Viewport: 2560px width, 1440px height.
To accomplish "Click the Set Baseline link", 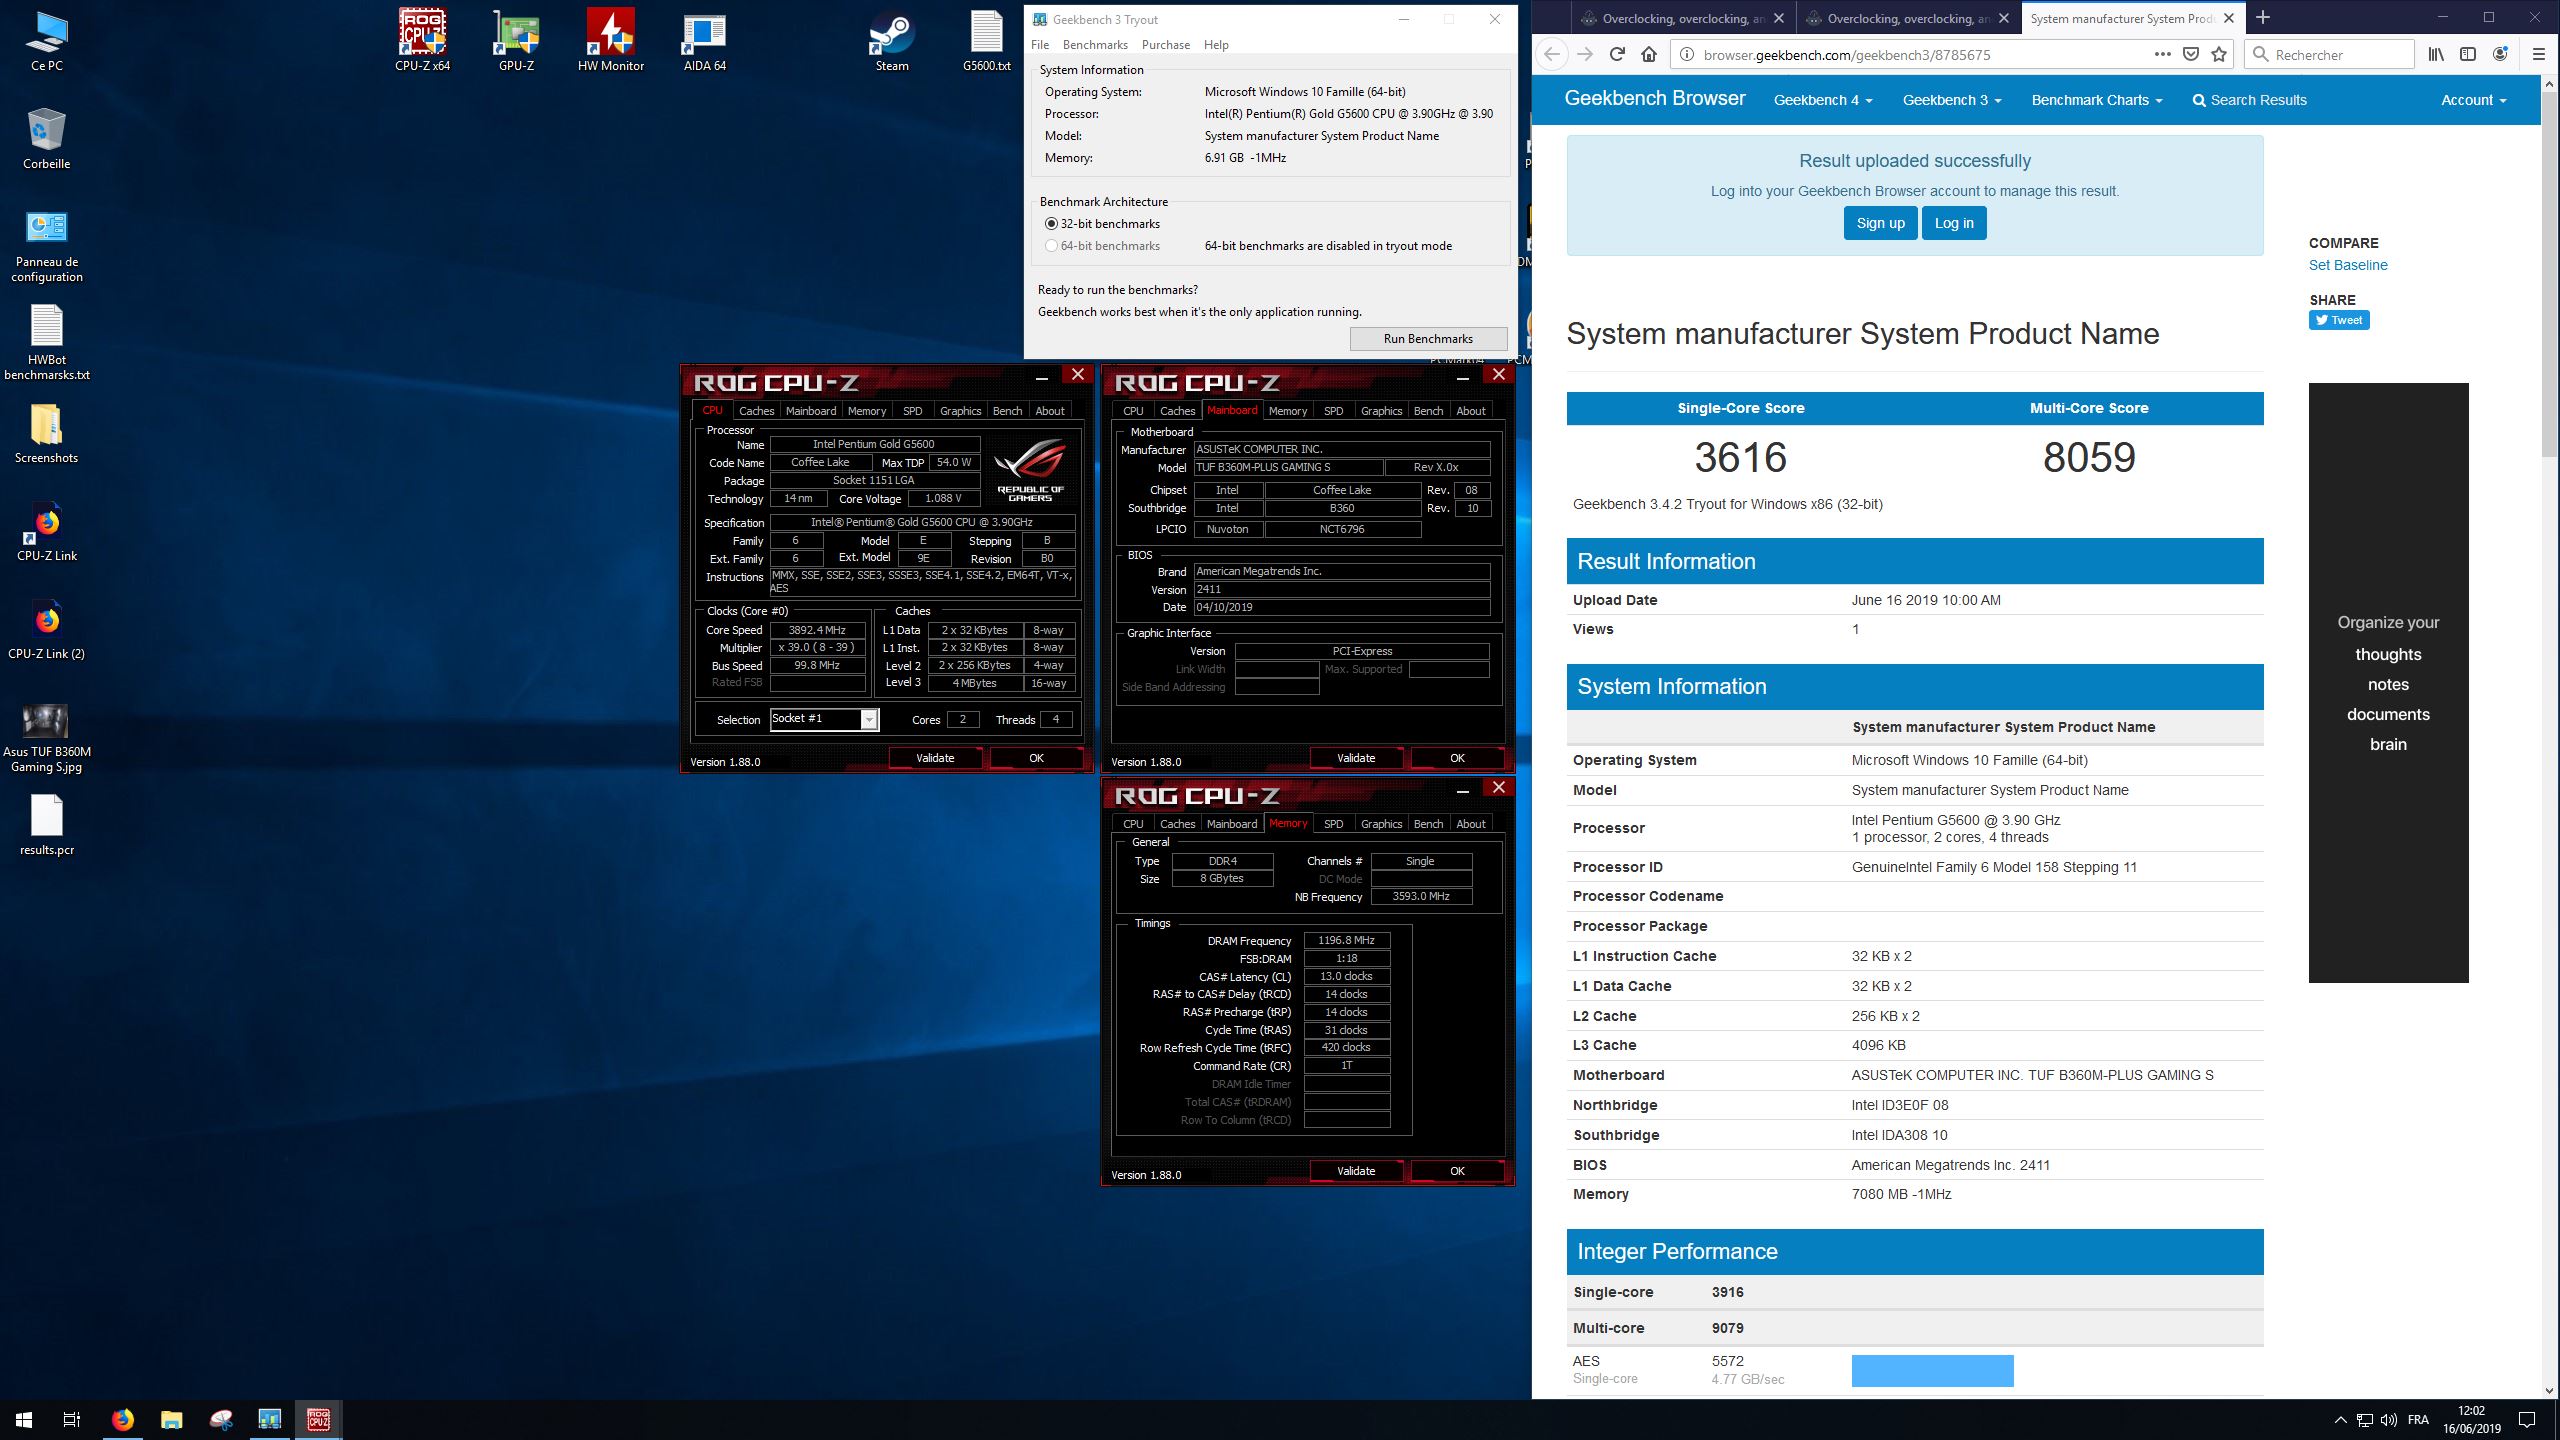I will click(2347, 265).
